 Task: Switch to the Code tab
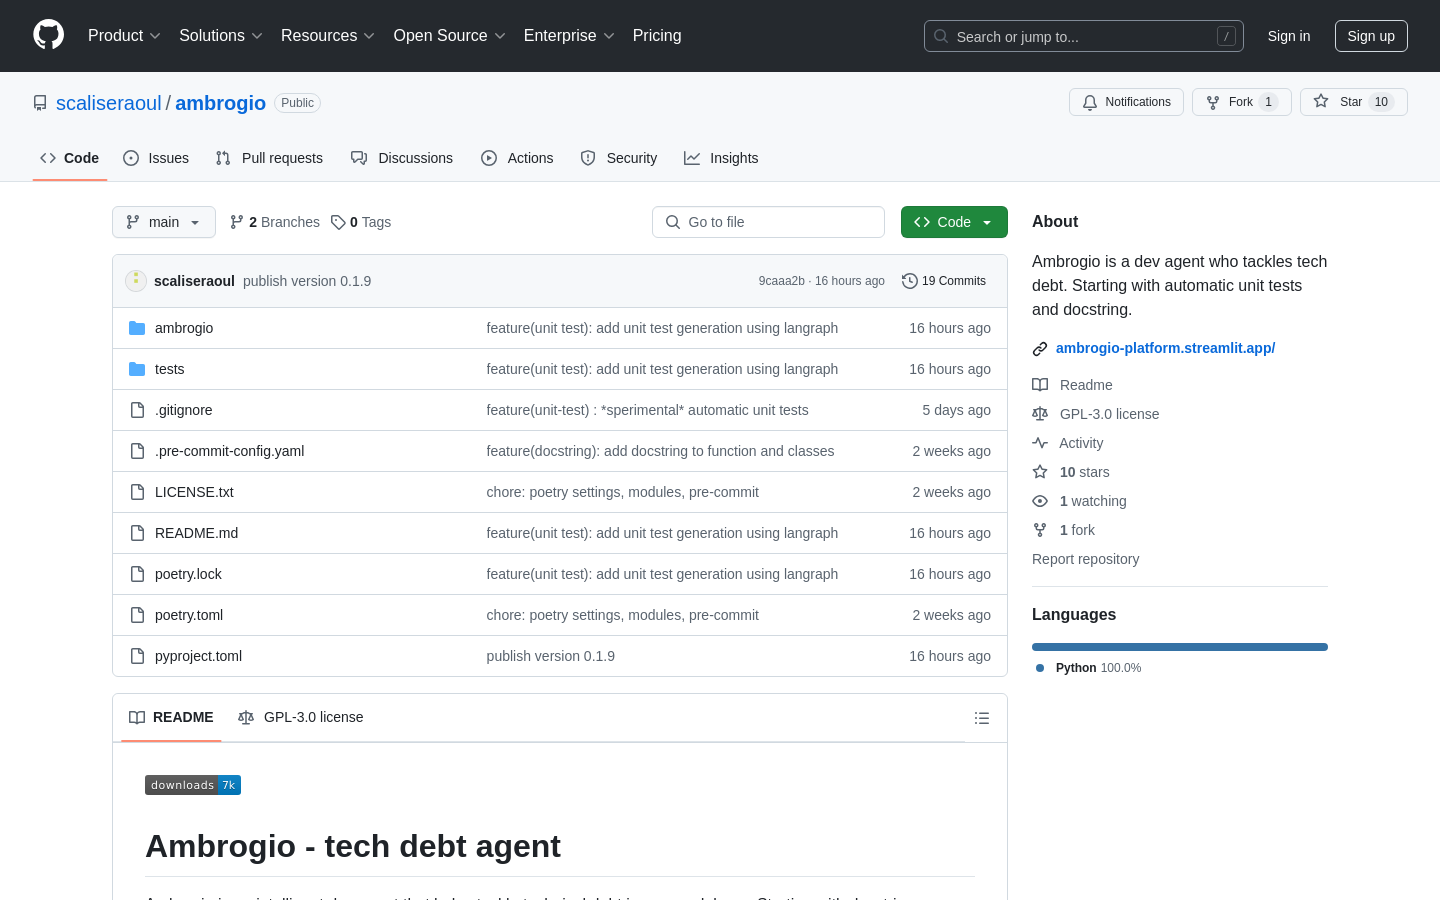click(x=70, y=158)
